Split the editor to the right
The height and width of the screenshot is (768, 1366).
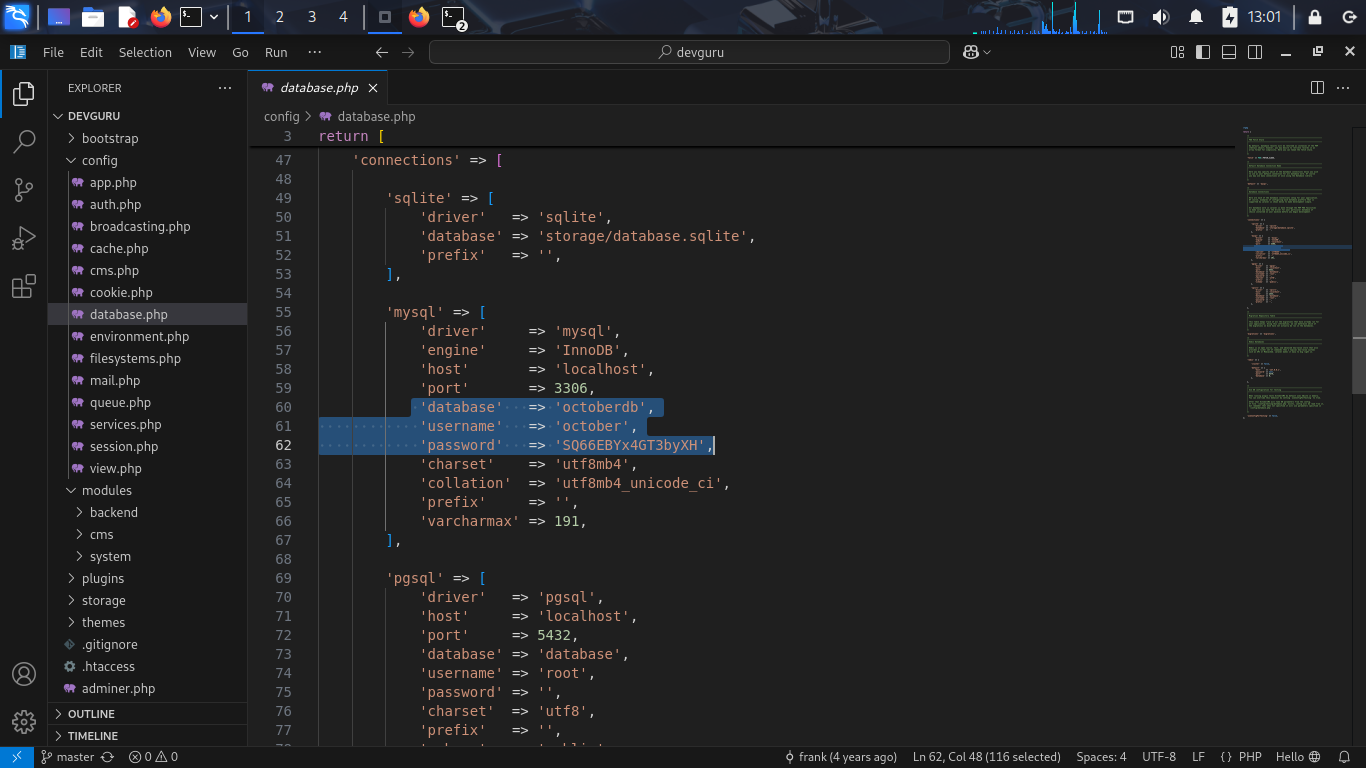(x=1317, y=88)
